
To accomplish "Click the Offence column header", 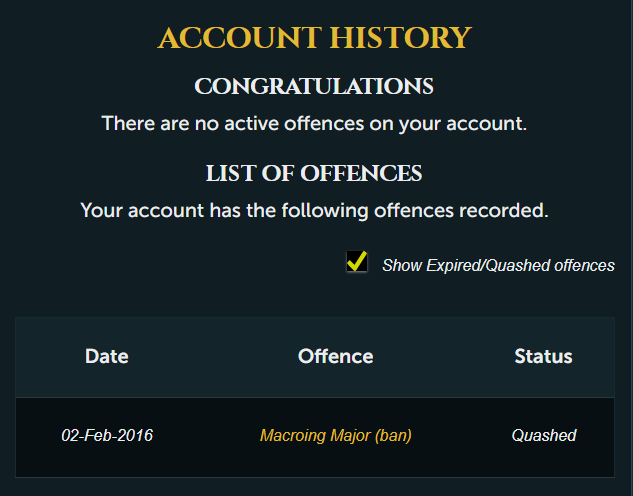I will [335, 356].
